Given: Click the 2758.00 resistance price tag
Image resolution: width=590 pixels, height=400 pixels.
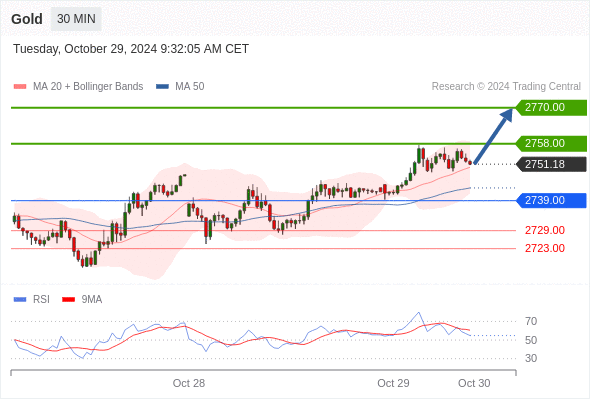Looking at the screenshot, I should [551, 143].
